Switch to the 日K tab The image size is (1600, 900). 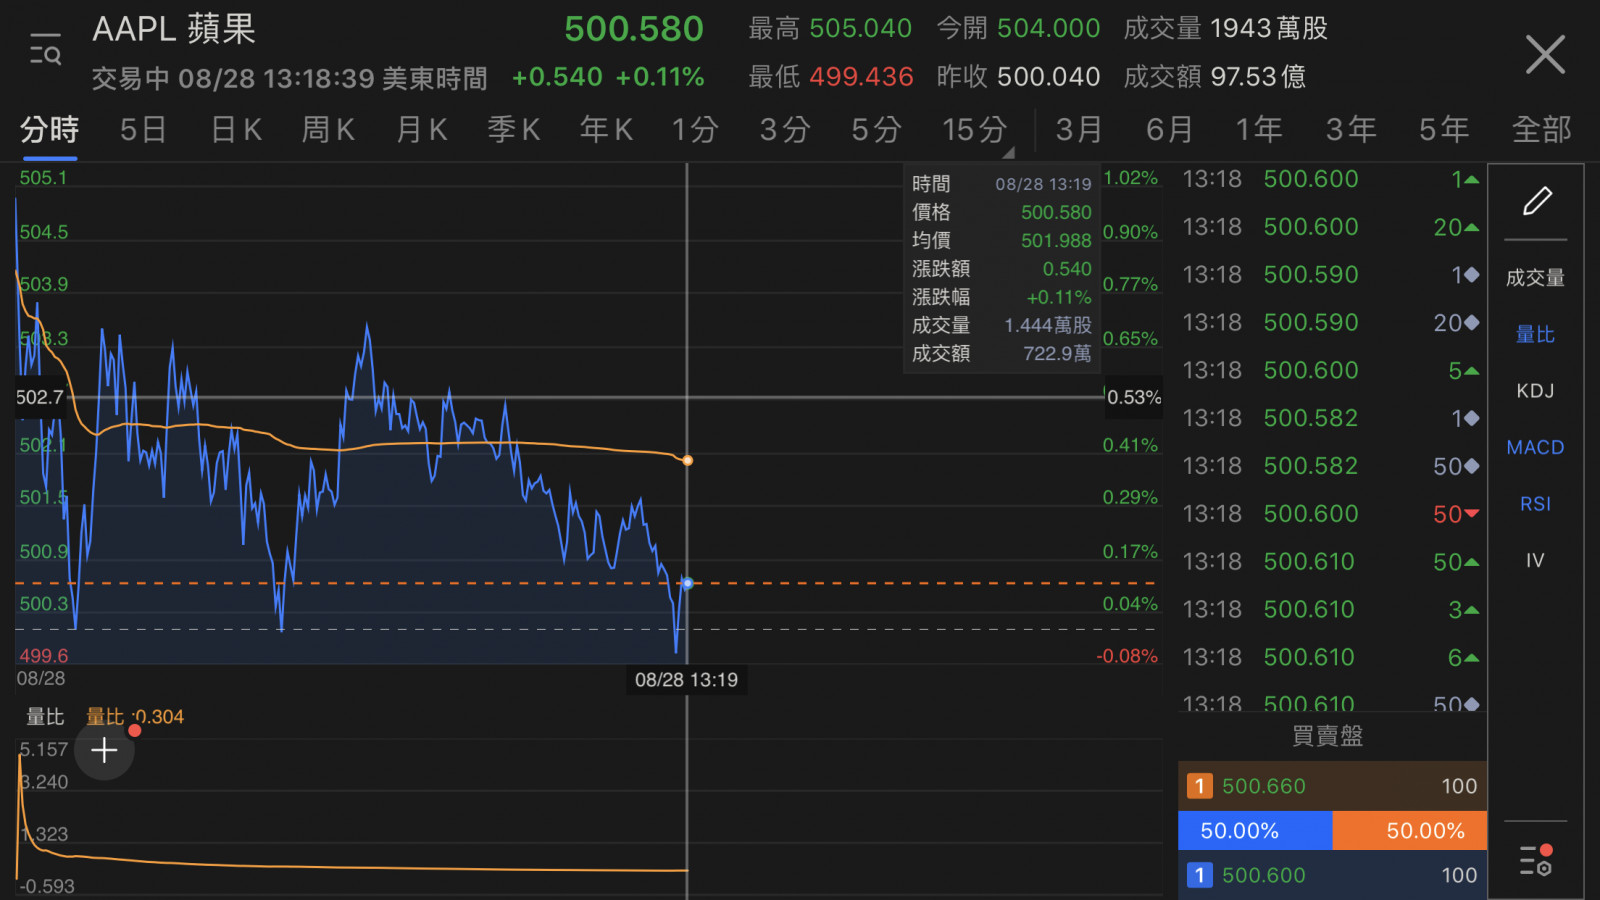point(237,130)
